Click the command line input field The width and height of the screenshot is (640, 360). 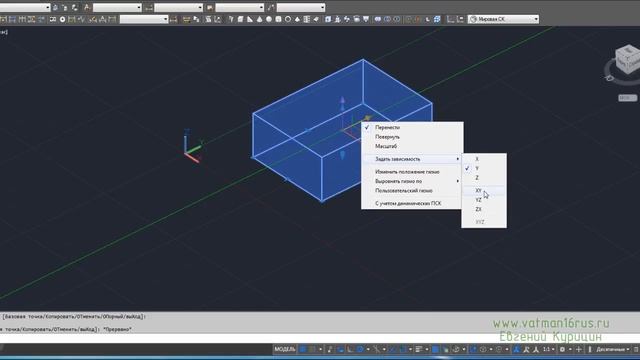pyautogui.click(x=320, y=338)
